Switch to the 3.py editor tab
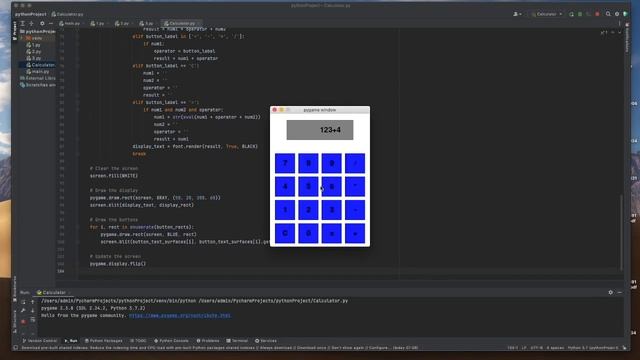This screenshot has height=360, width=640. pos(147,23)
